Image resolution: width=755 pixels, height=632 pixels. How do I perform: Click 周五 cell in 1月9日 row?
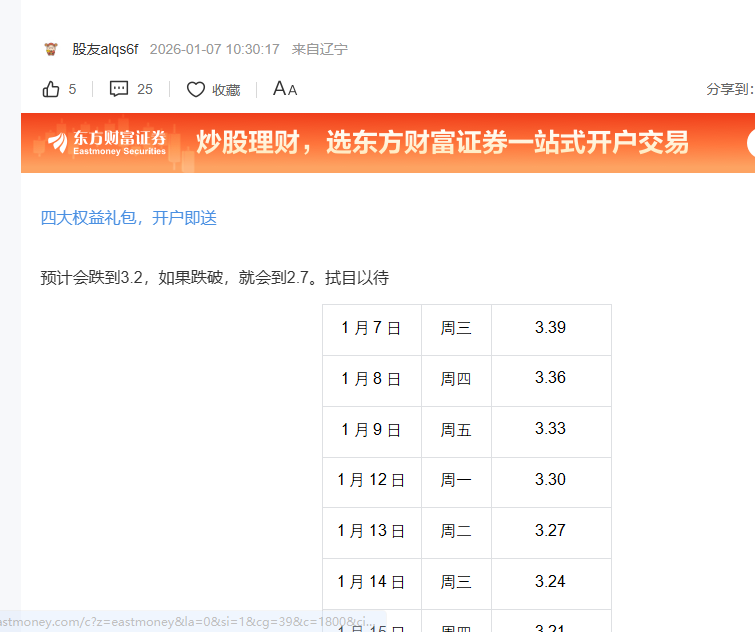456,432
